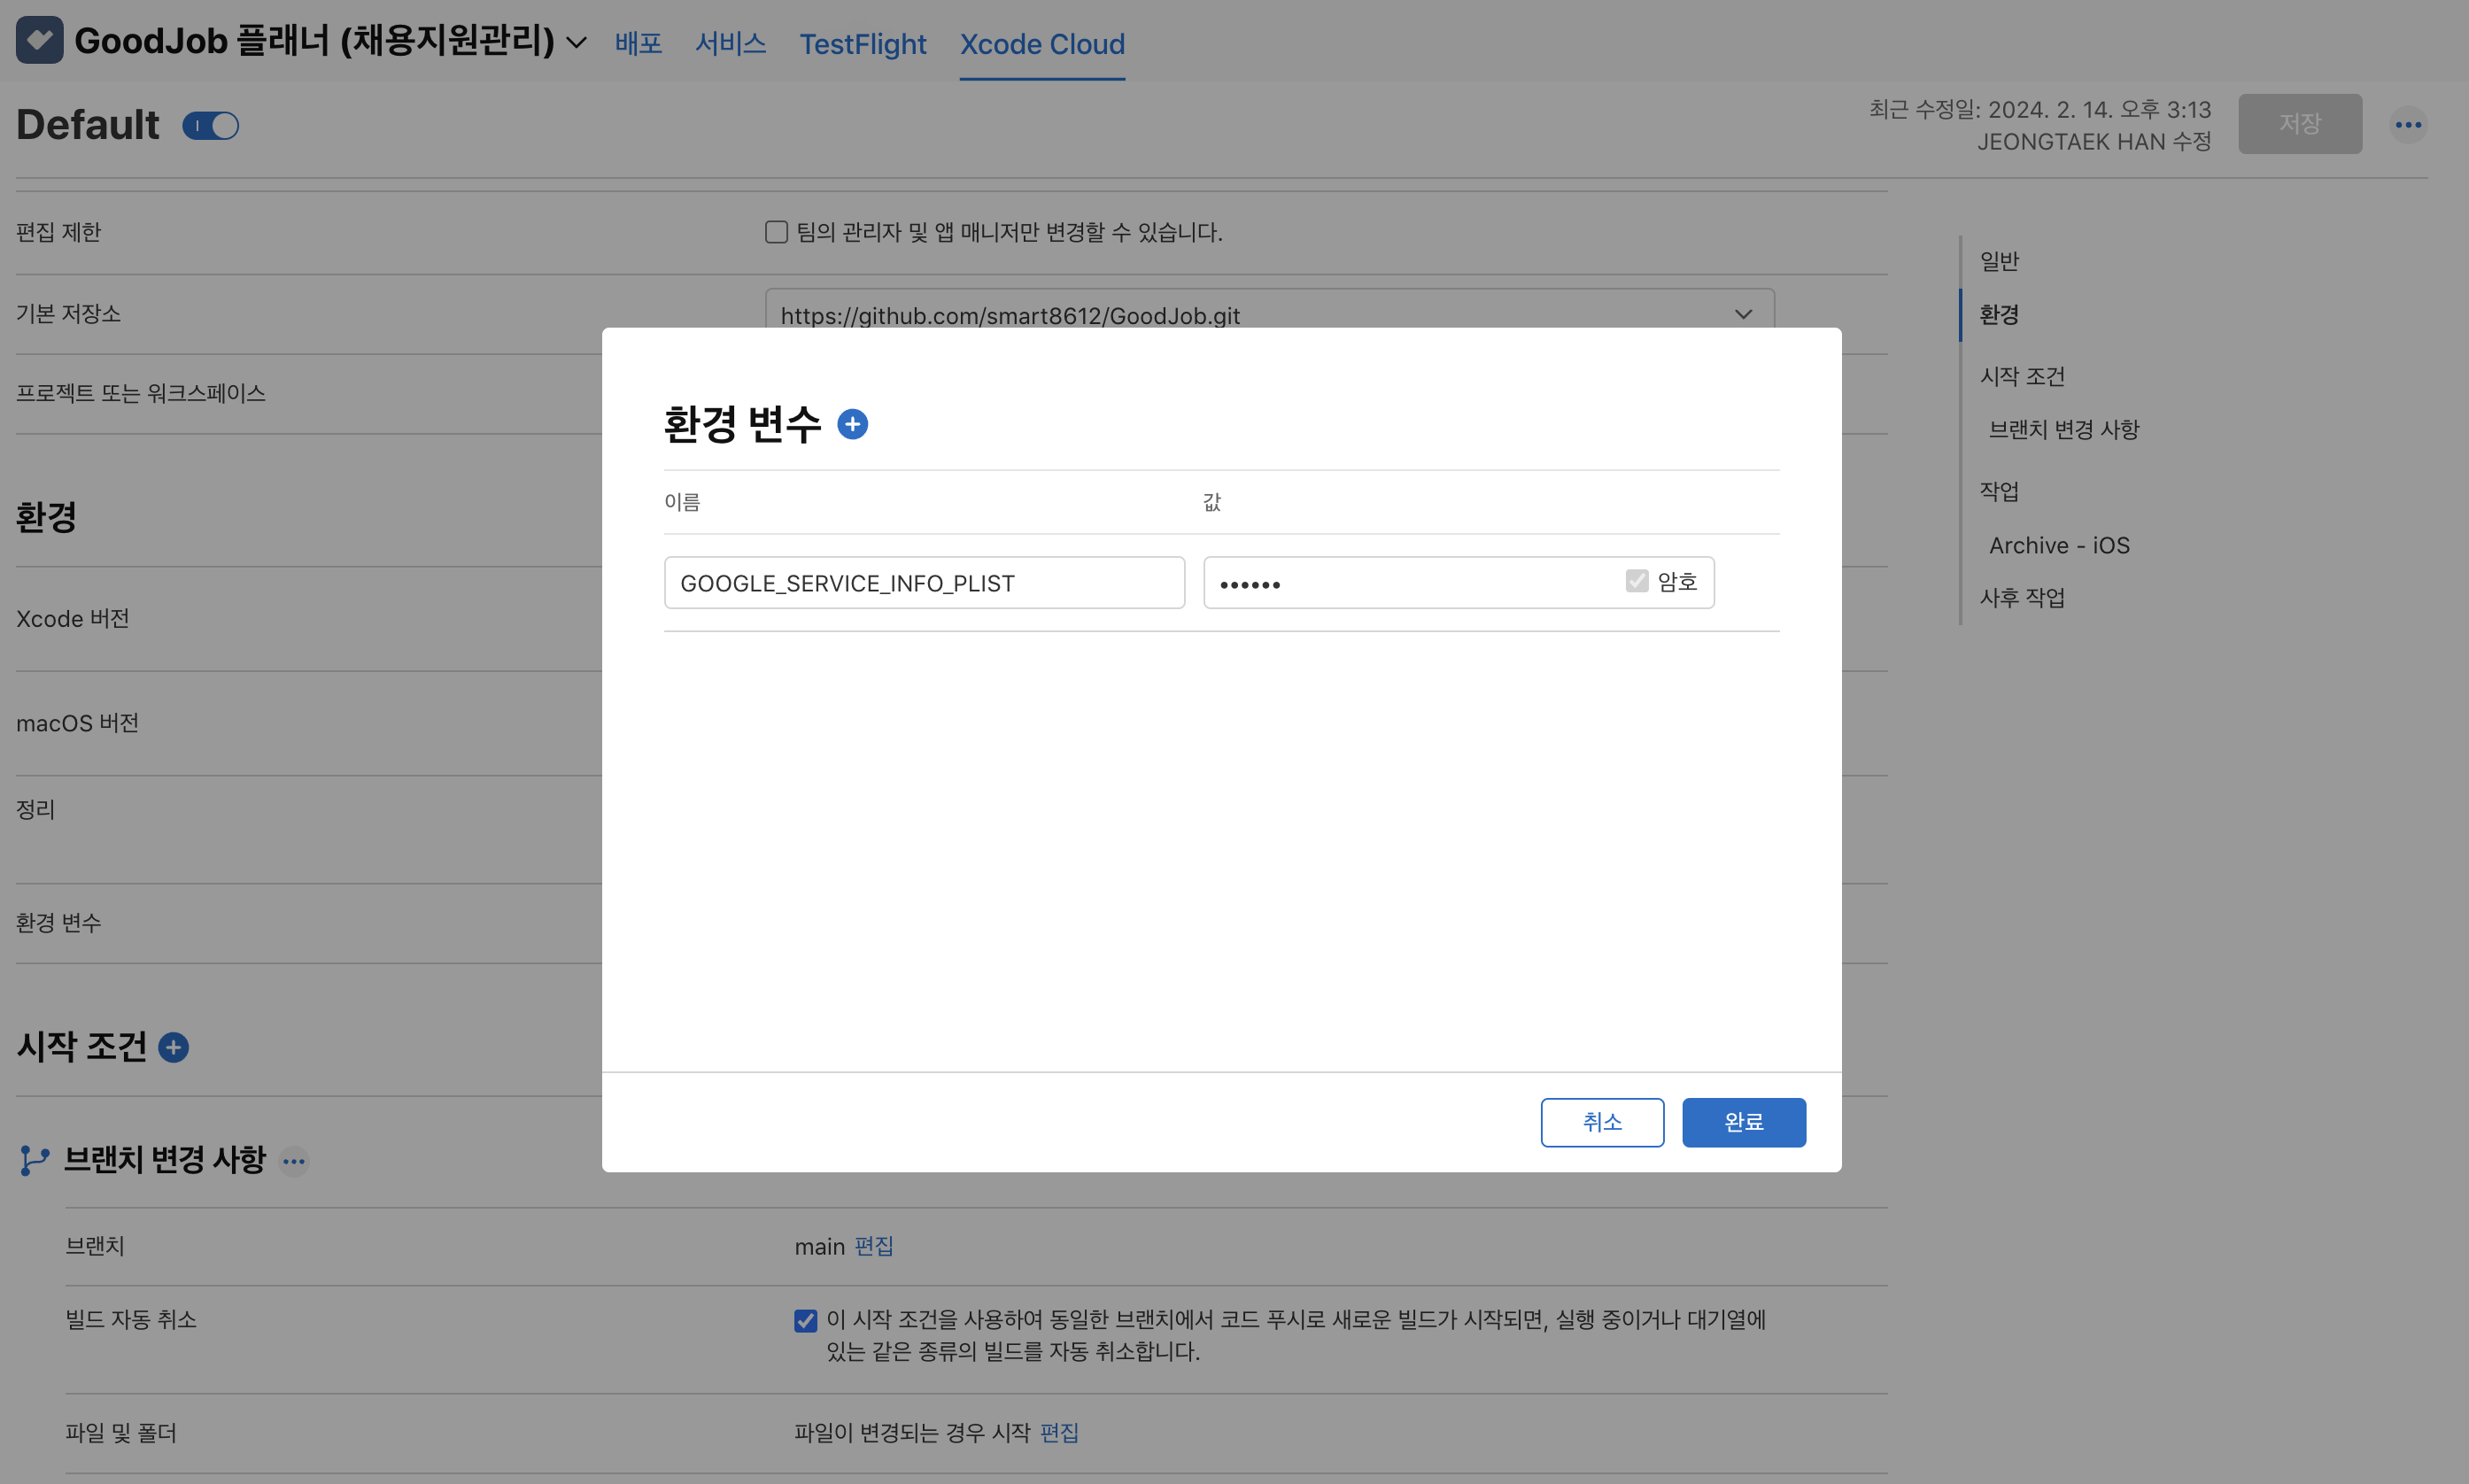Viewport: 2469px width, 1484px height.
Task: Jump to Archive - iOS in sidebar
Action: (x=2058, y=545)
